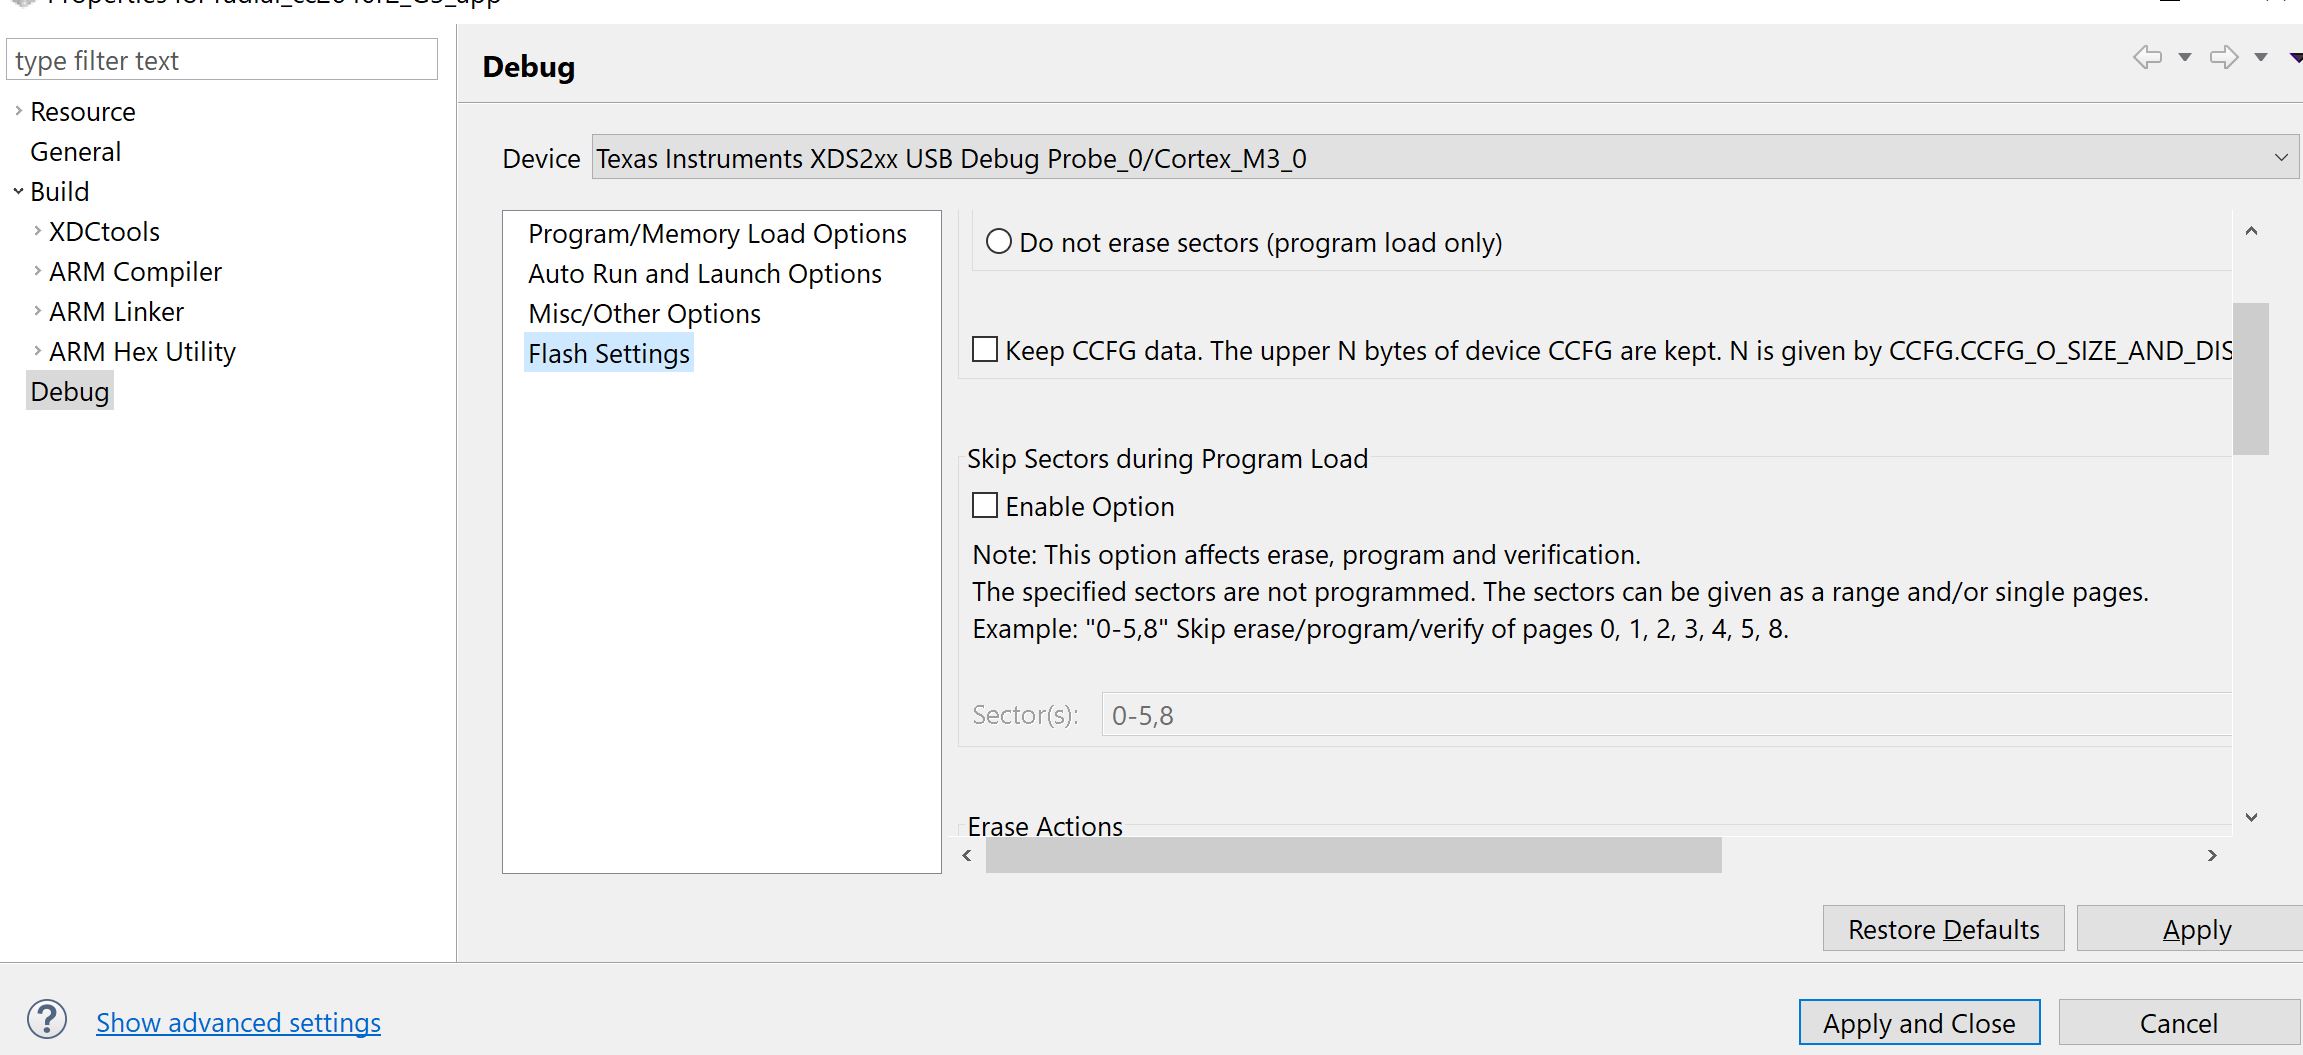Click the help question mark icon

(x=47, y=1020)
